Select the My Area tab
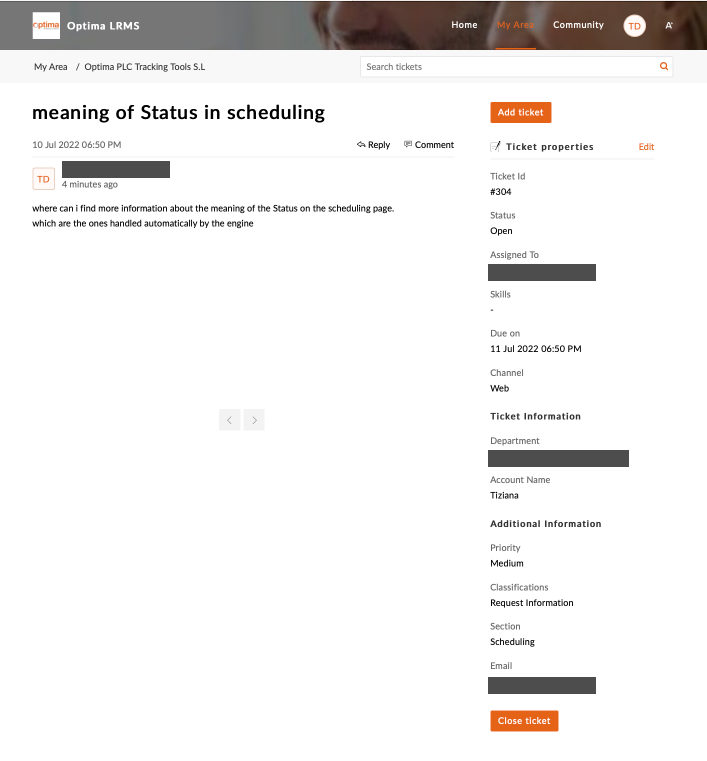This screenshot has width=707, height=761. [515, 25]
